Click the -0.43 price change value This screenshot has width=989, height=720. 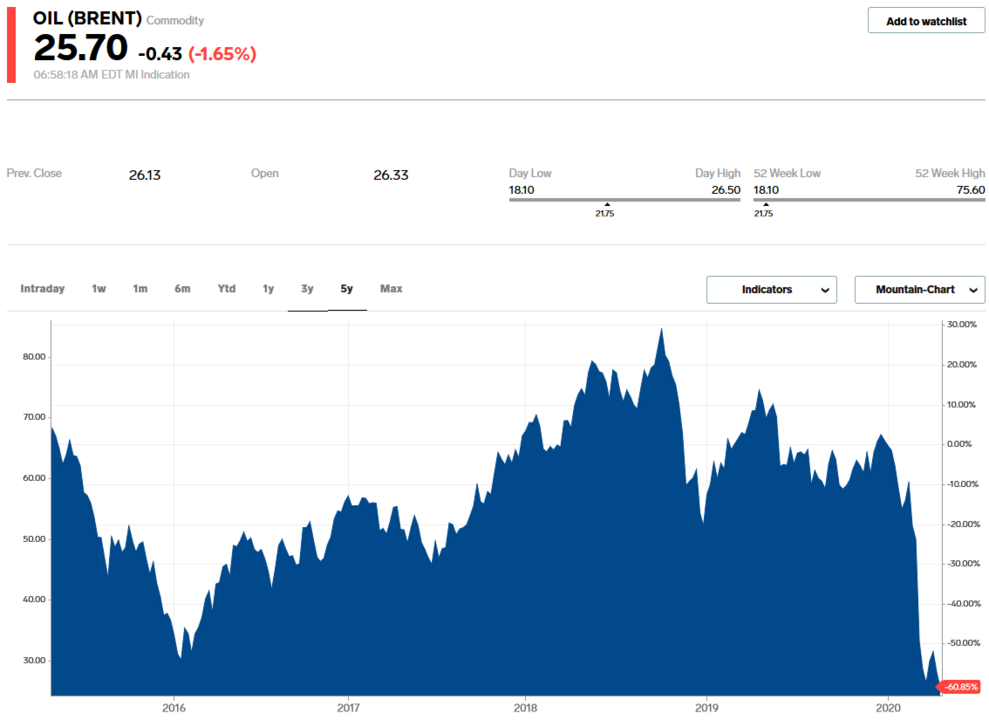160,54
